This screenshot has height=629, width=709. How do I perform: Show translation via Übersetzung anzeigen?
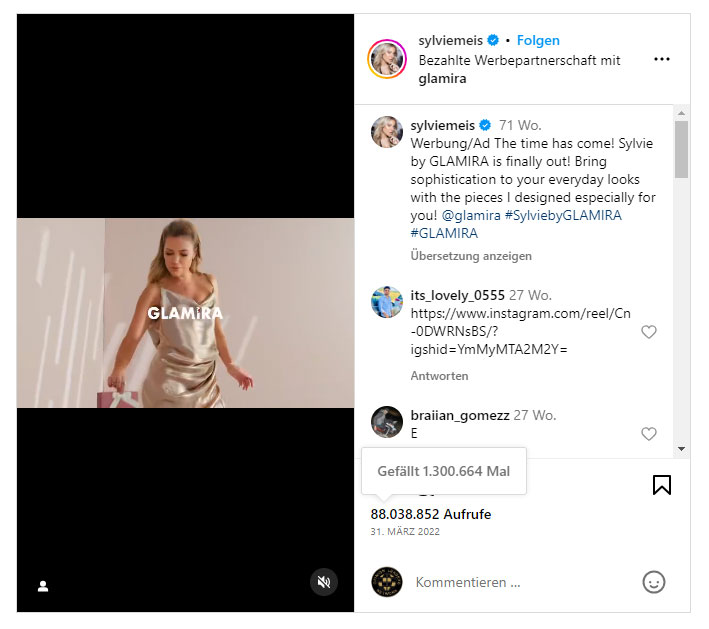pos(471,256)
